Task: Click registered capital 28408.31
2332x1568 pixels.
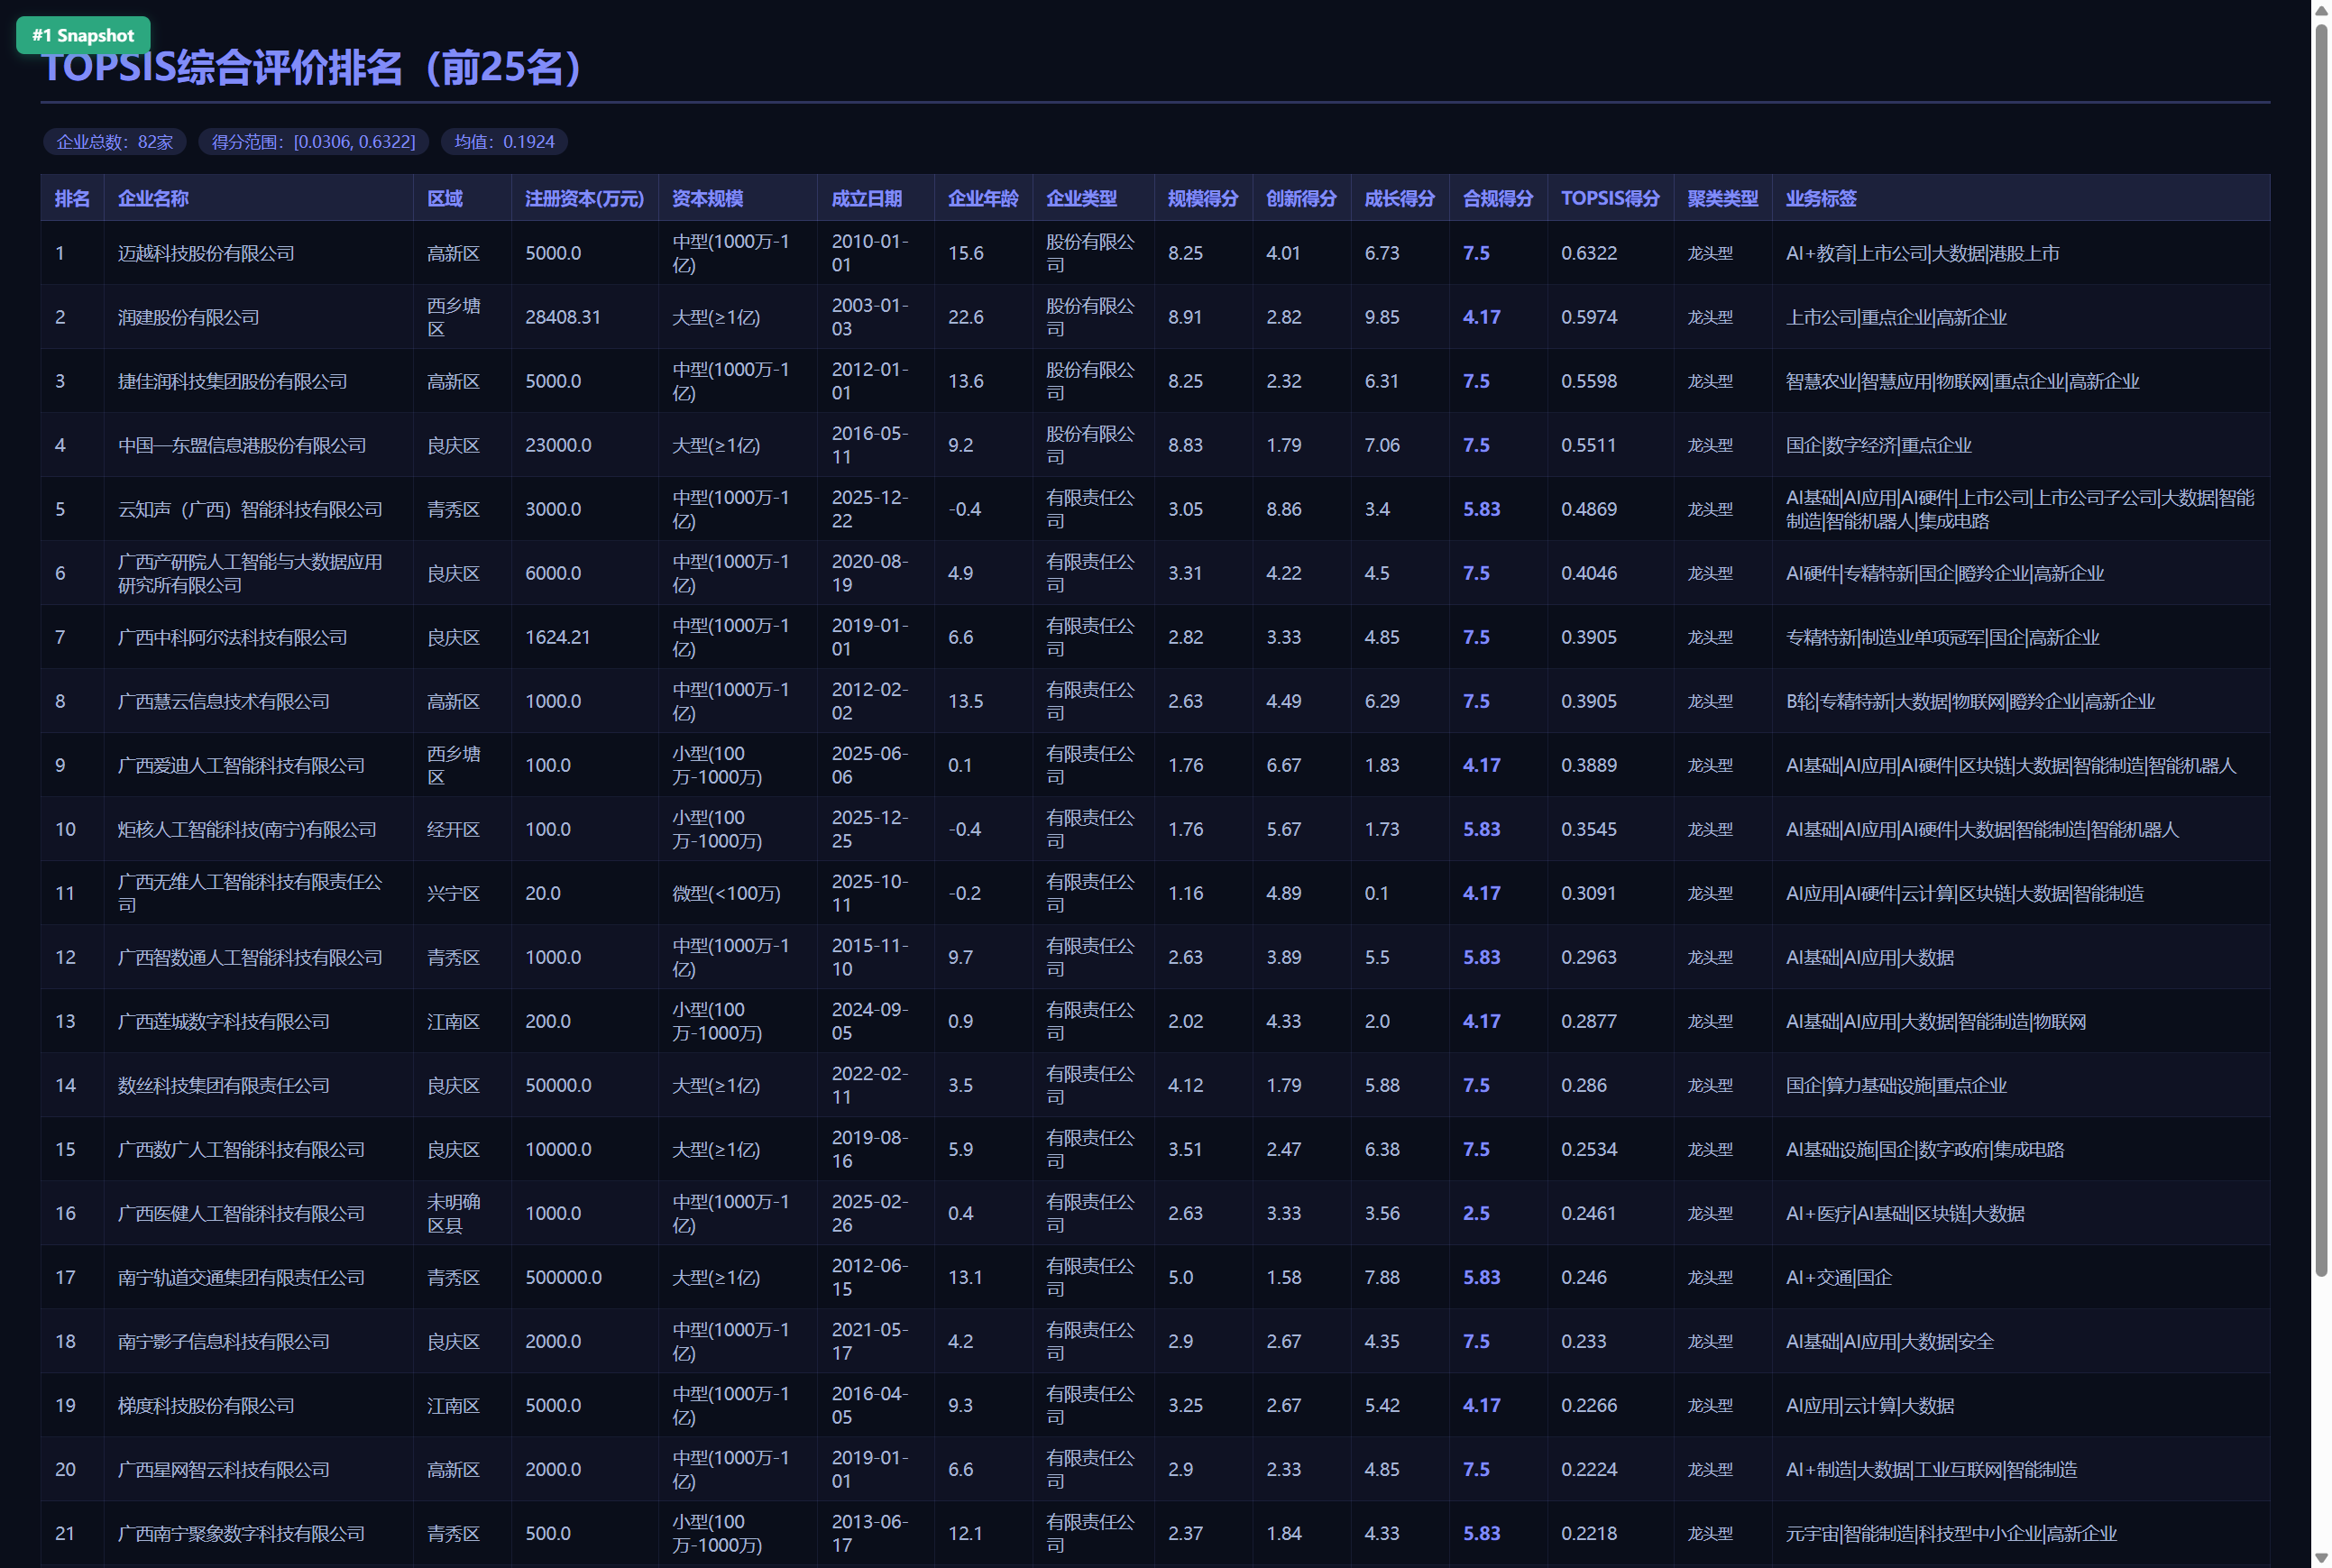Action: (563, 317)
